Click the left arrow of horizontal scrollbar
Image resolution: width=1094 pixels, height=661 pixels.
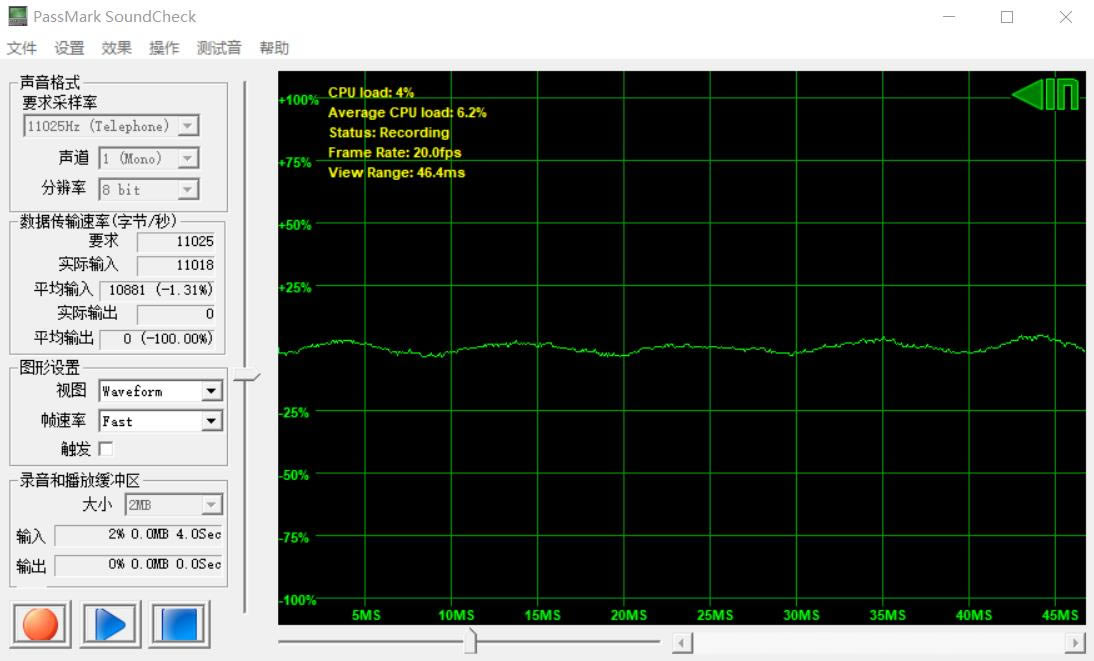pos(682,642)
